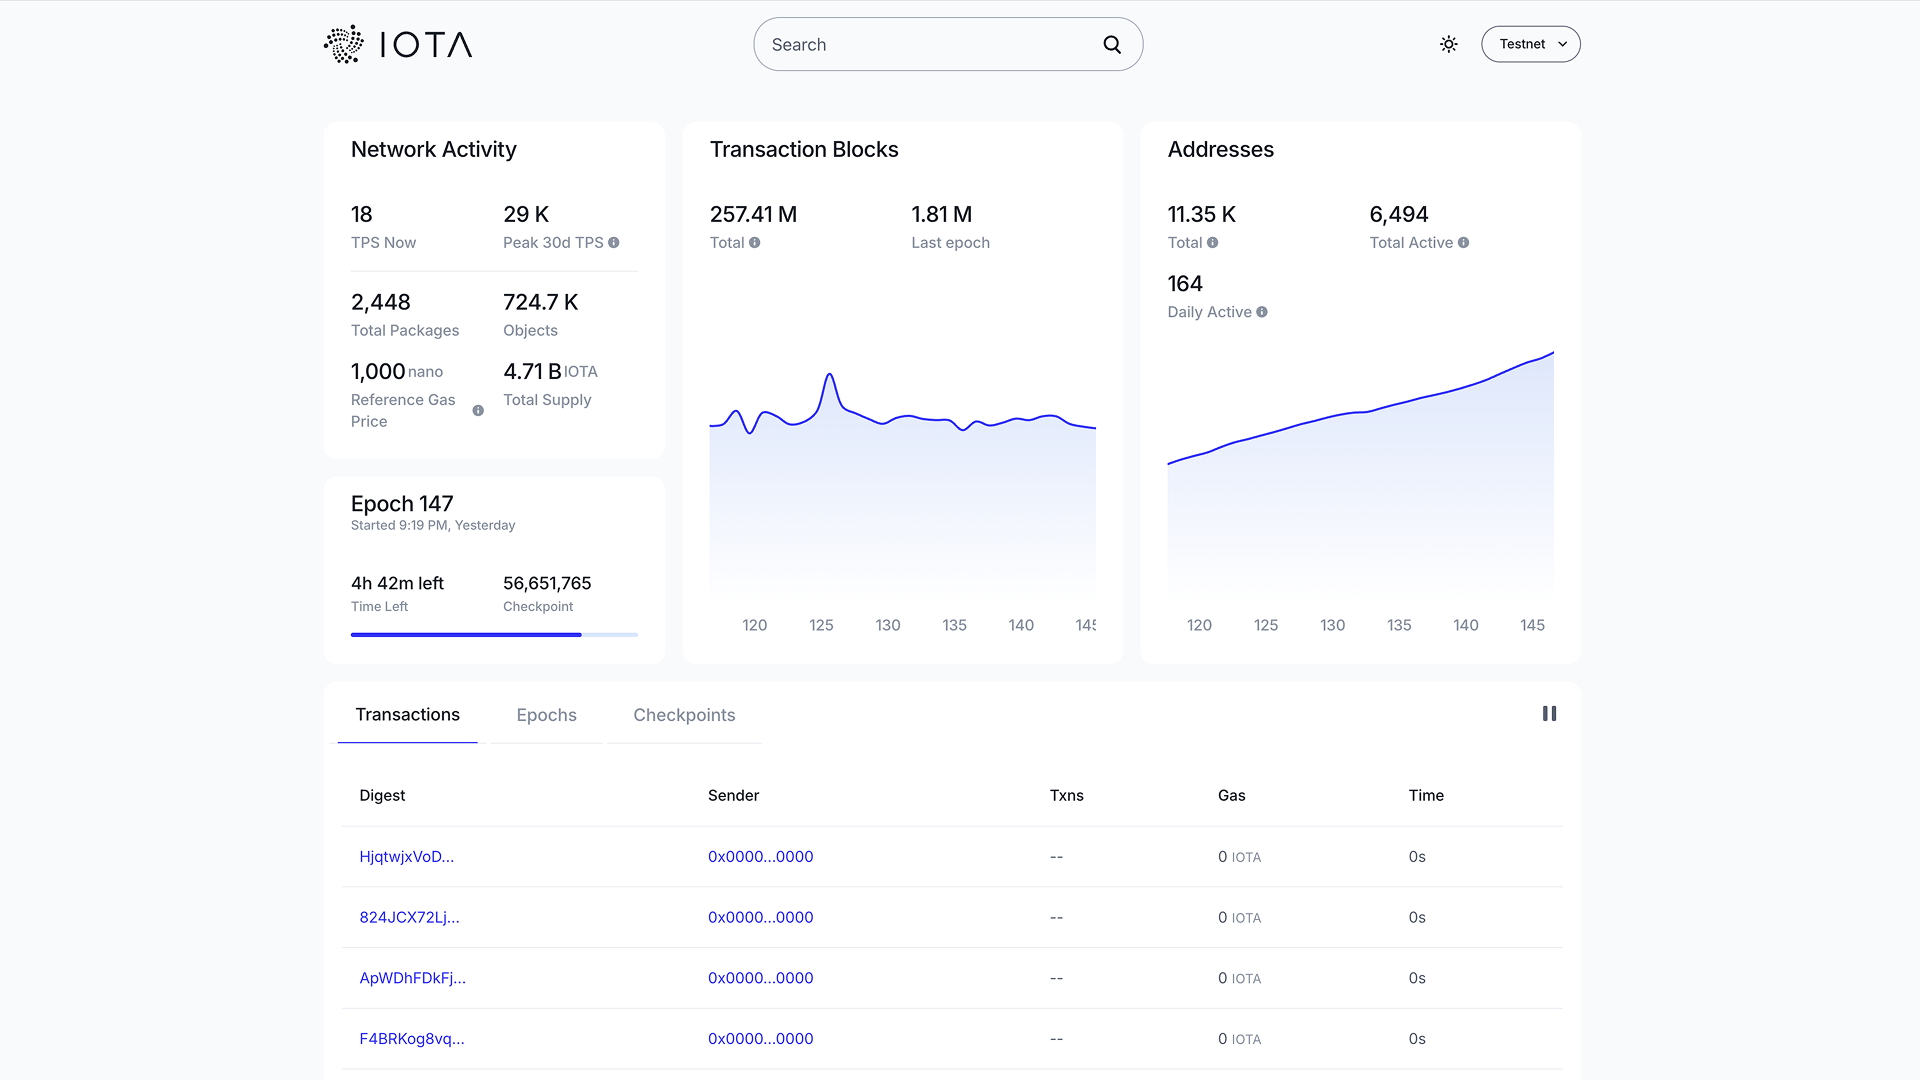
Task: Open the Epoch 147 heading
Action: [402, 504]
